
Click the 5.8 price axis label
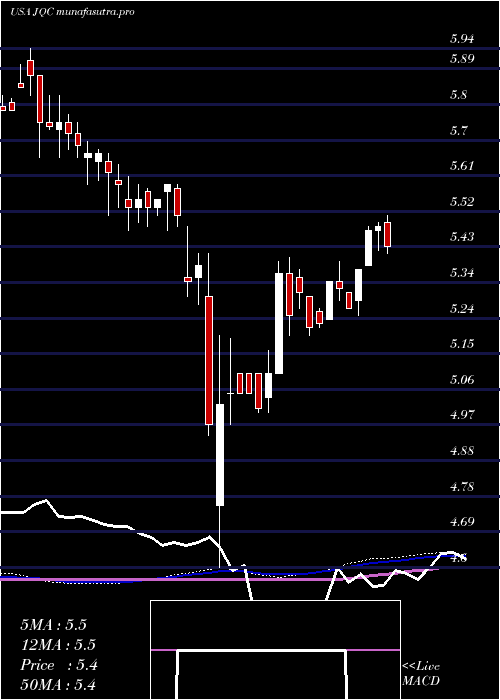coord(458,95)
